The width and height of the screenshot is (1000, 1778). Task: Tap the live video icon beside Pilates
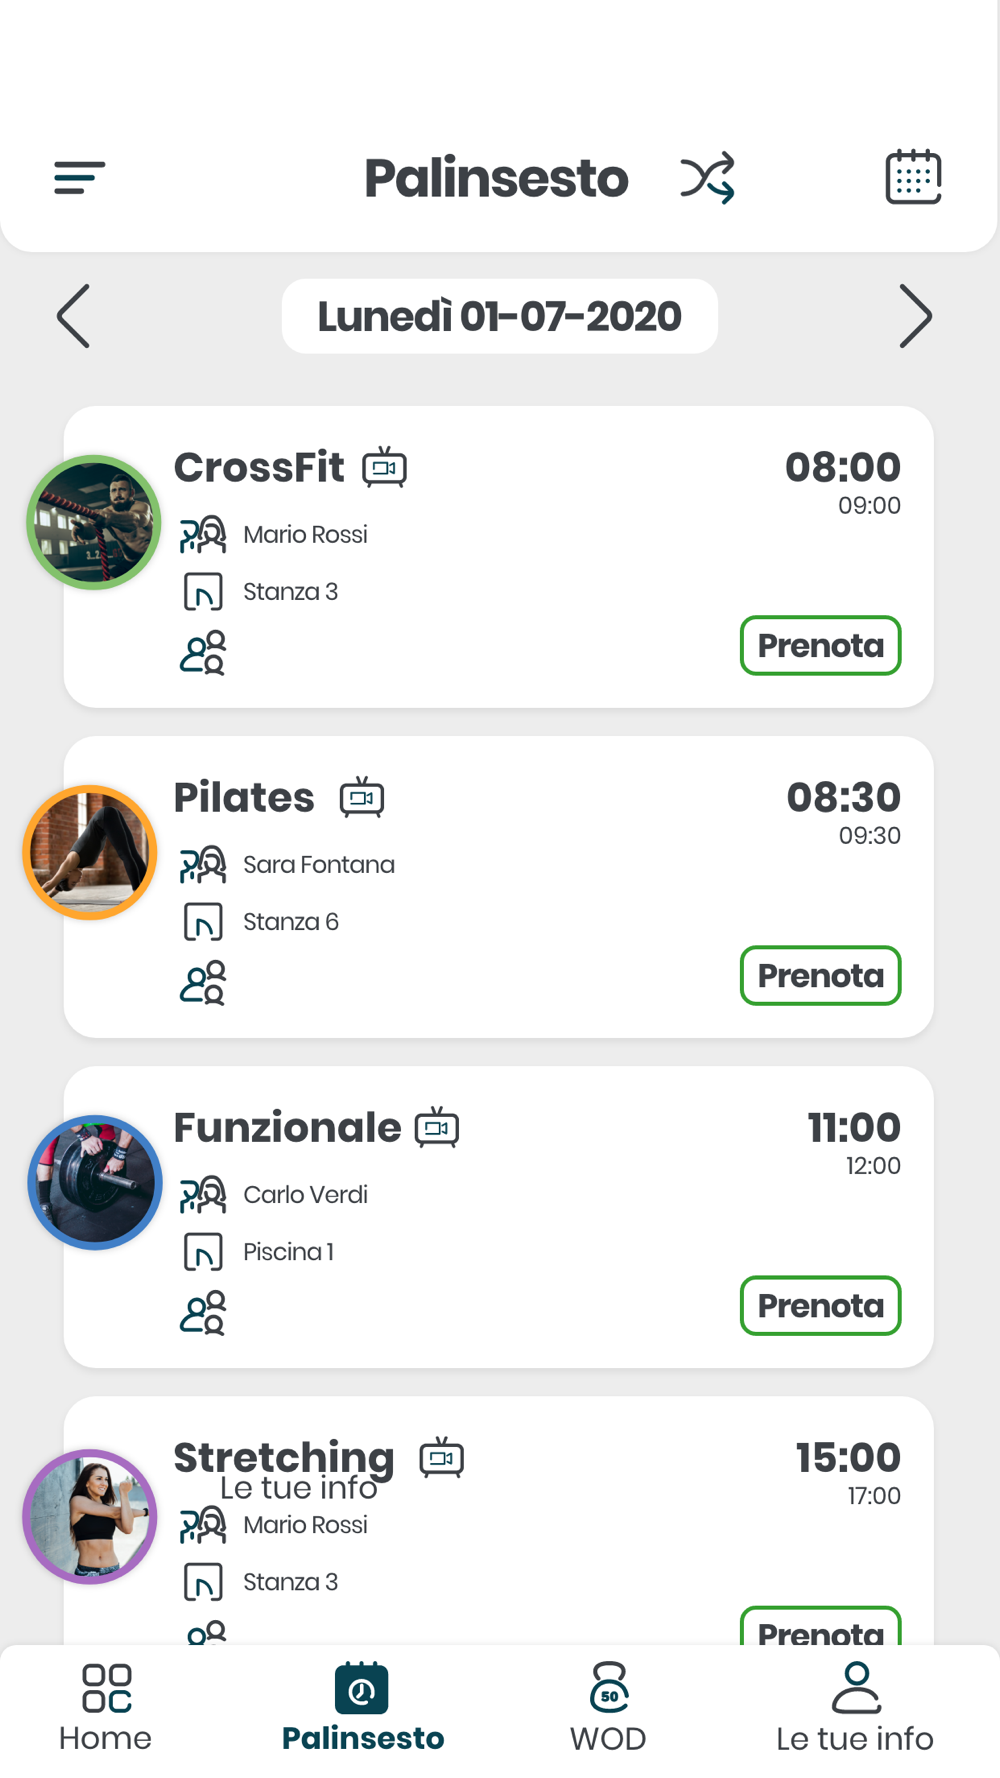(x=362, y=797)
